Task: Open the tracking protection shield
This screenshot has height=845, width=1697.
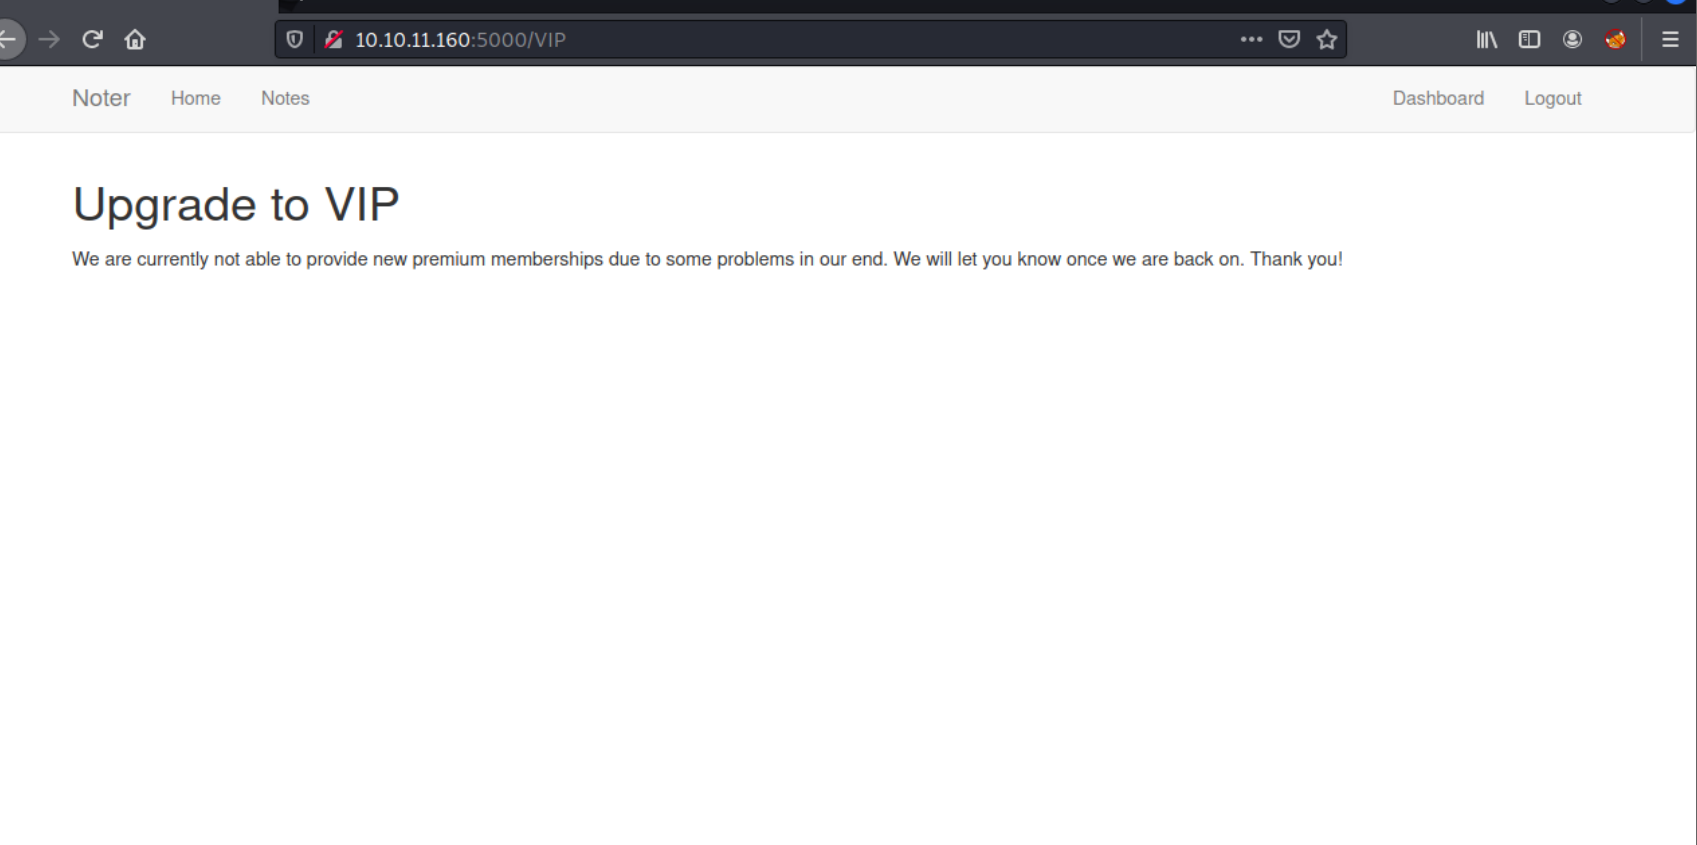Action: [295, 40]
